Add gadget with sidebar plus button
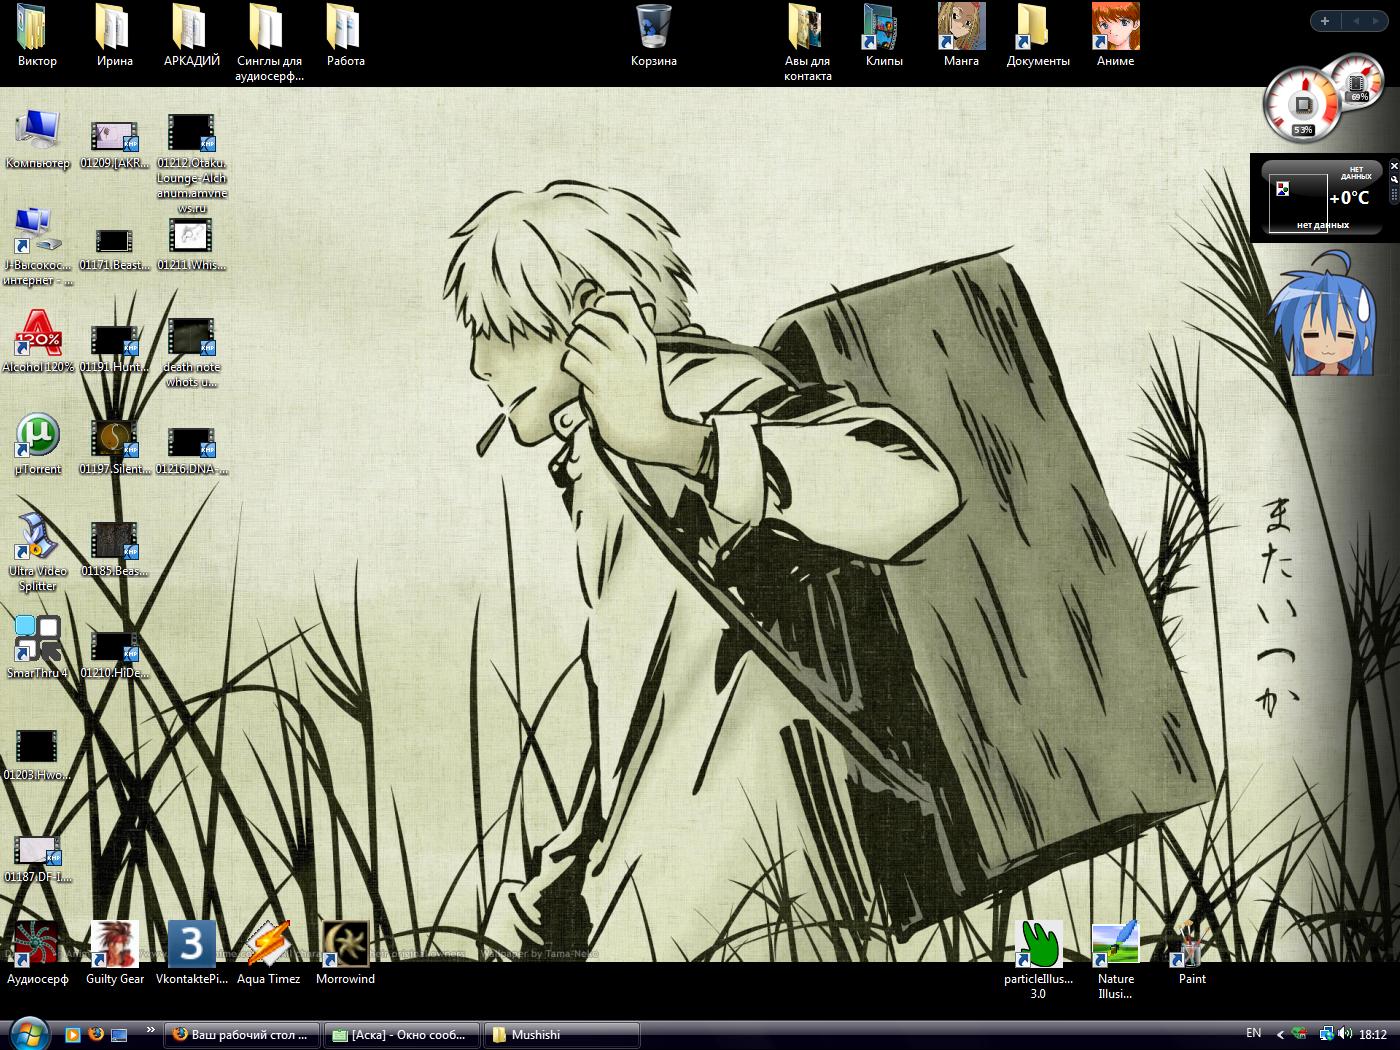 1324,21
